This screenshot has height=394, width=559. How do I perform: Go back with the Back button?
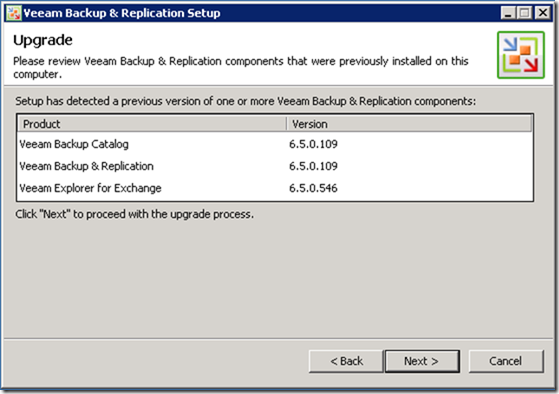pos(346,361)
